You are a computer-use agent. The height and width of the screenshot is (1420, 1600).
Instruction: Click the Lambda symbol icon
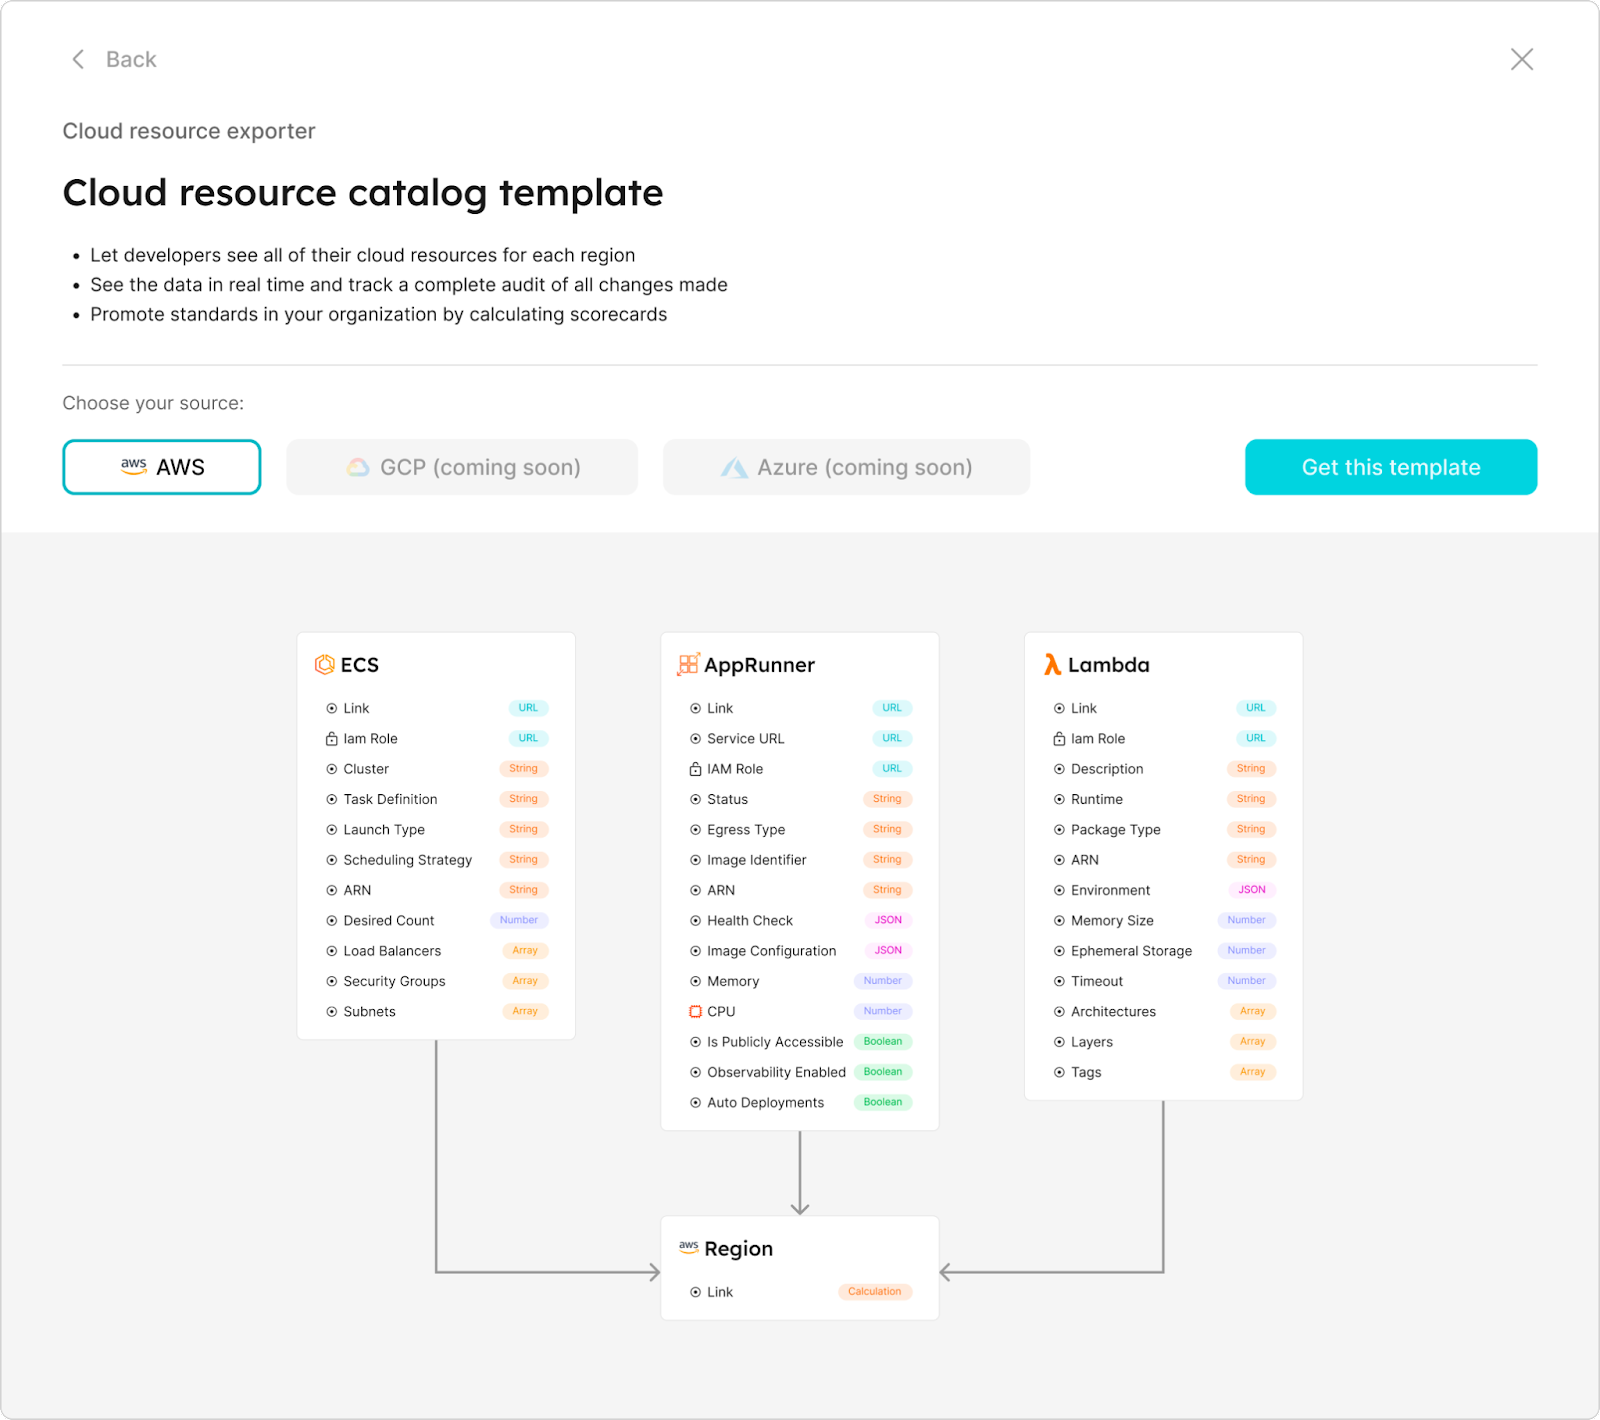tap(1052, 665)
